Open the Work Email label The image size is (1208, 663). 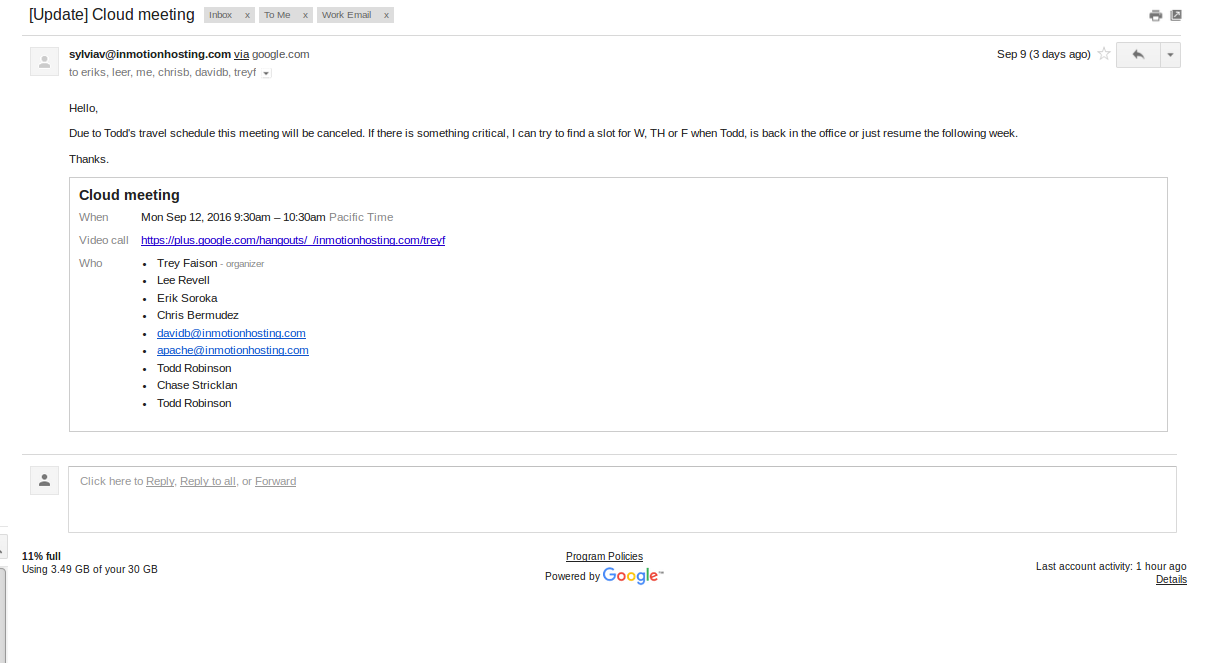(346, 15)
